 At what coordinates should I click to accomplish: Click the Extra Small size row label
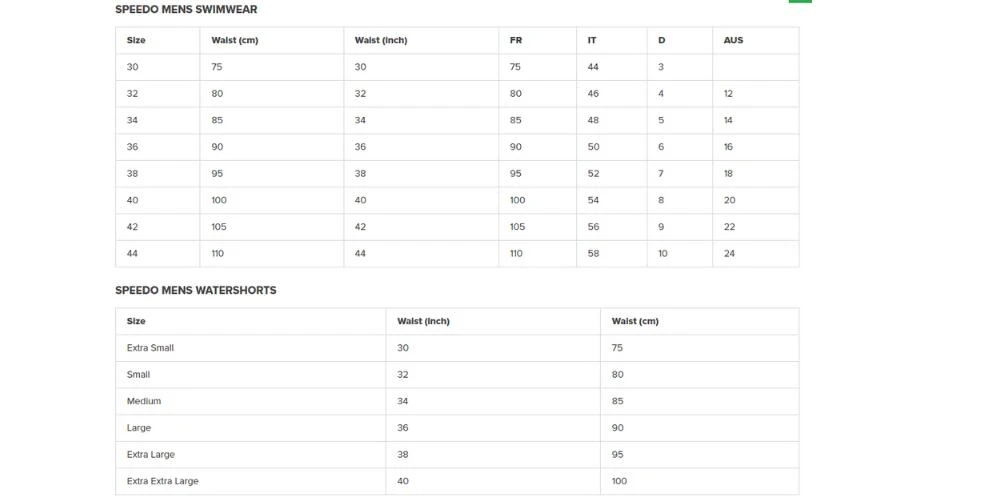click(151, 348)
